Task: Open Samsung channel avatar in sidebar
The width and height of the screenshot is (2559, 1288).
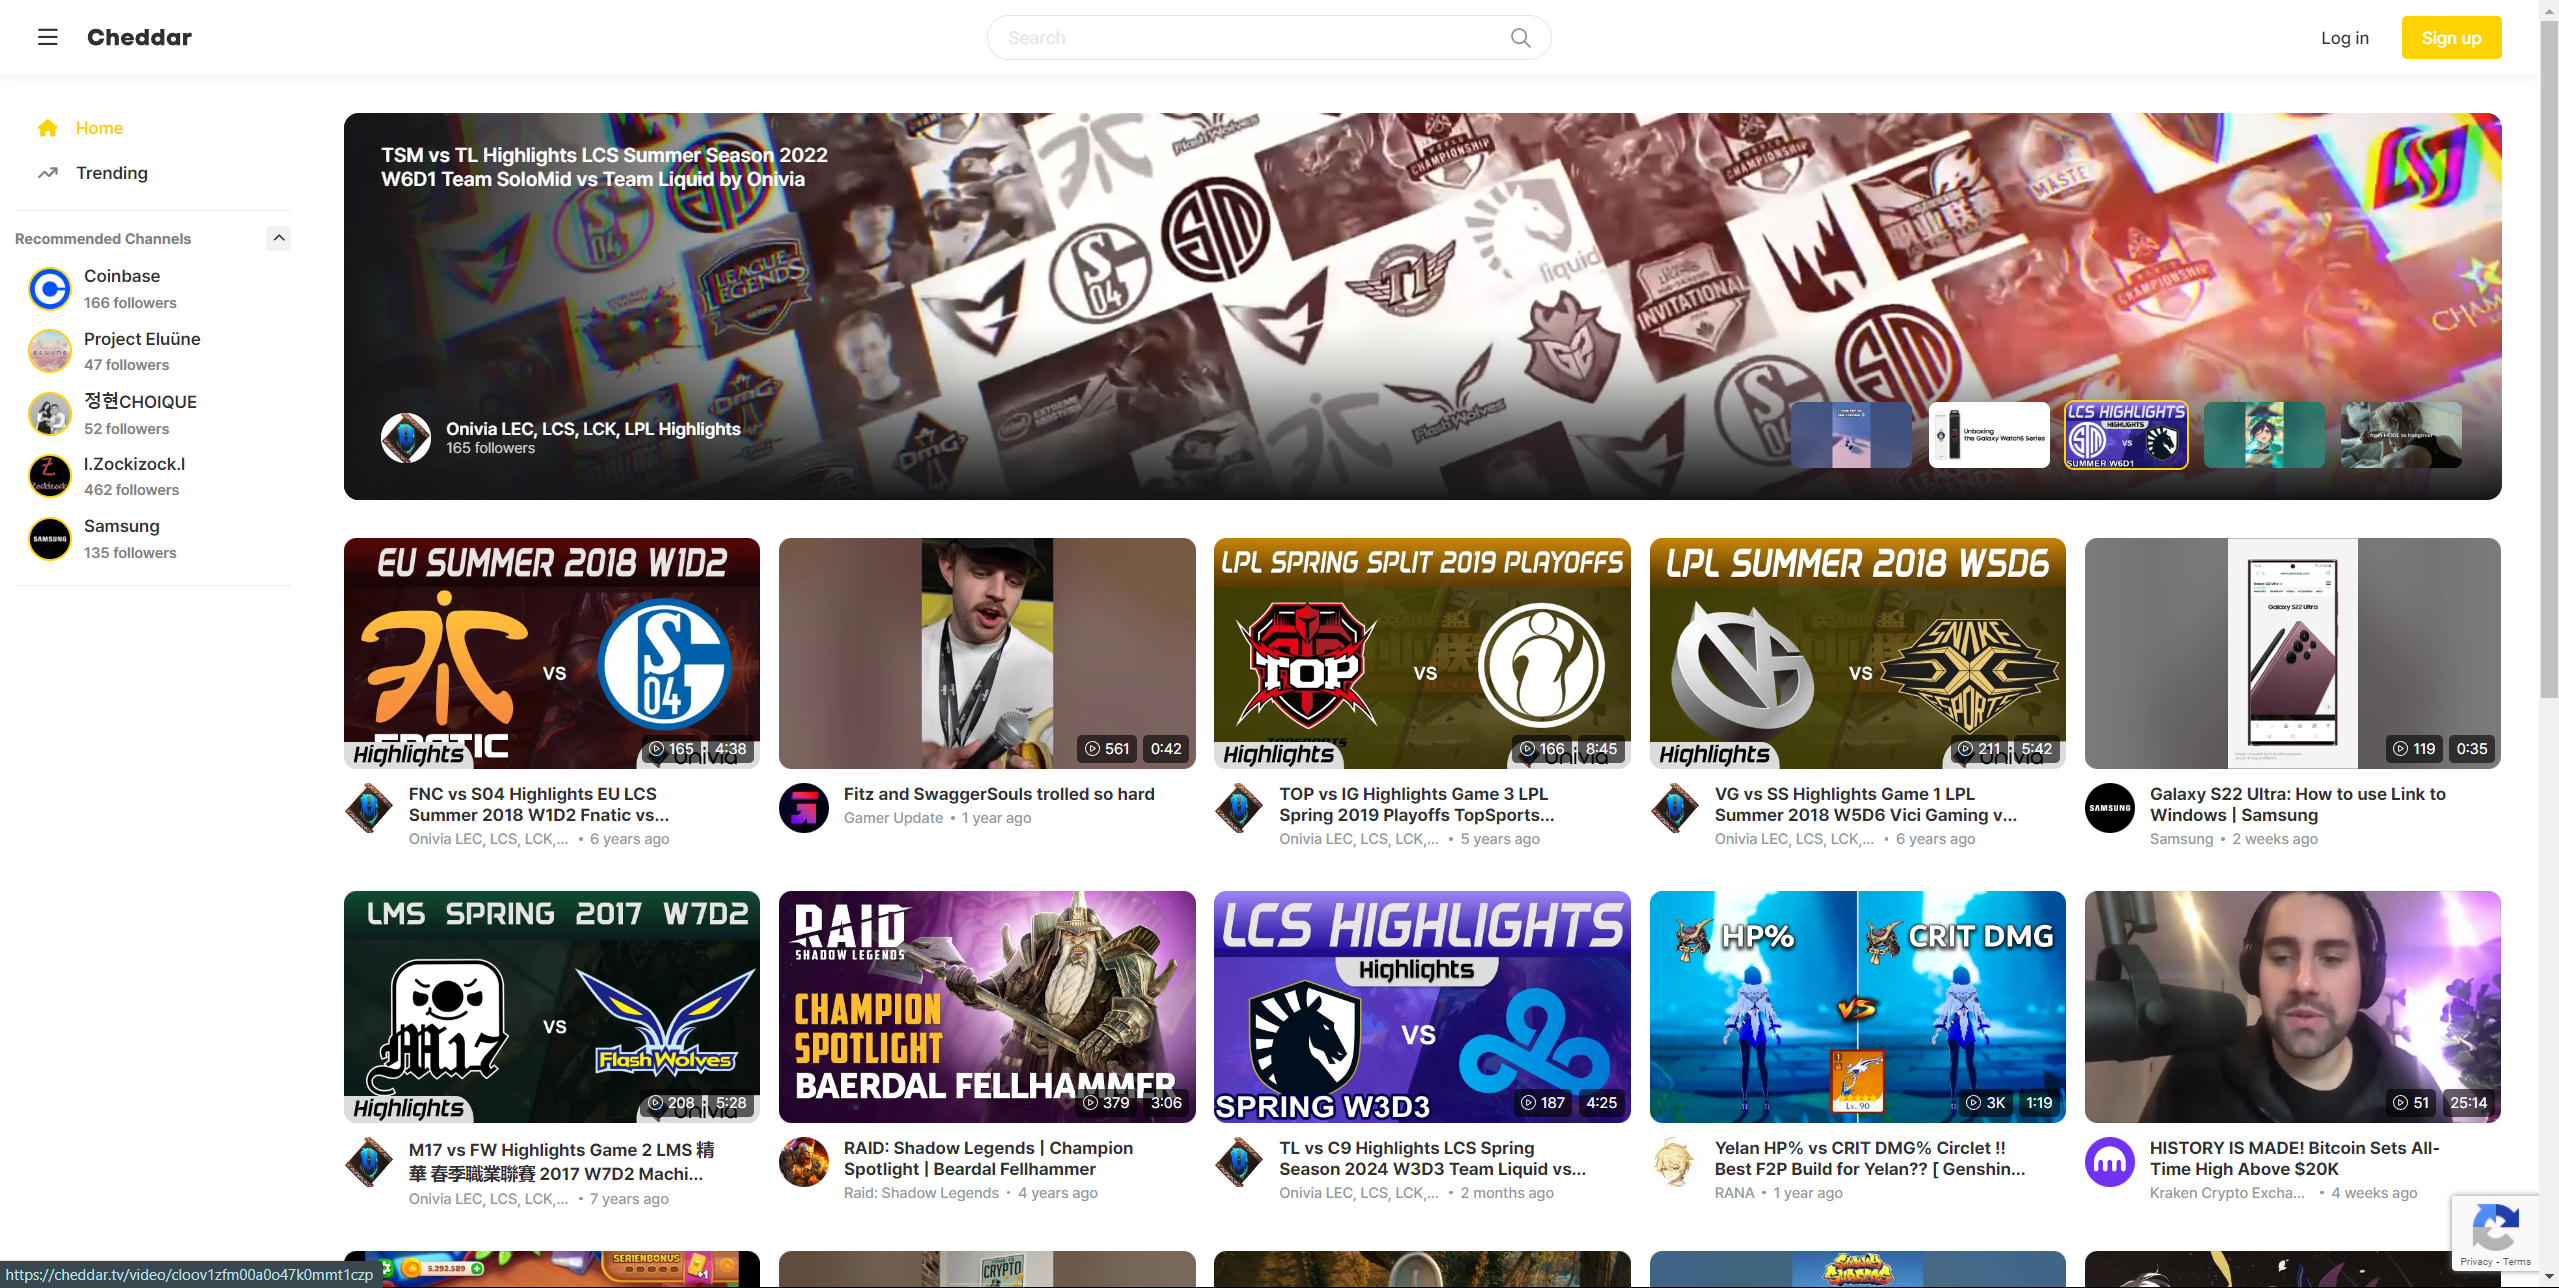Action: coord(49,539)
